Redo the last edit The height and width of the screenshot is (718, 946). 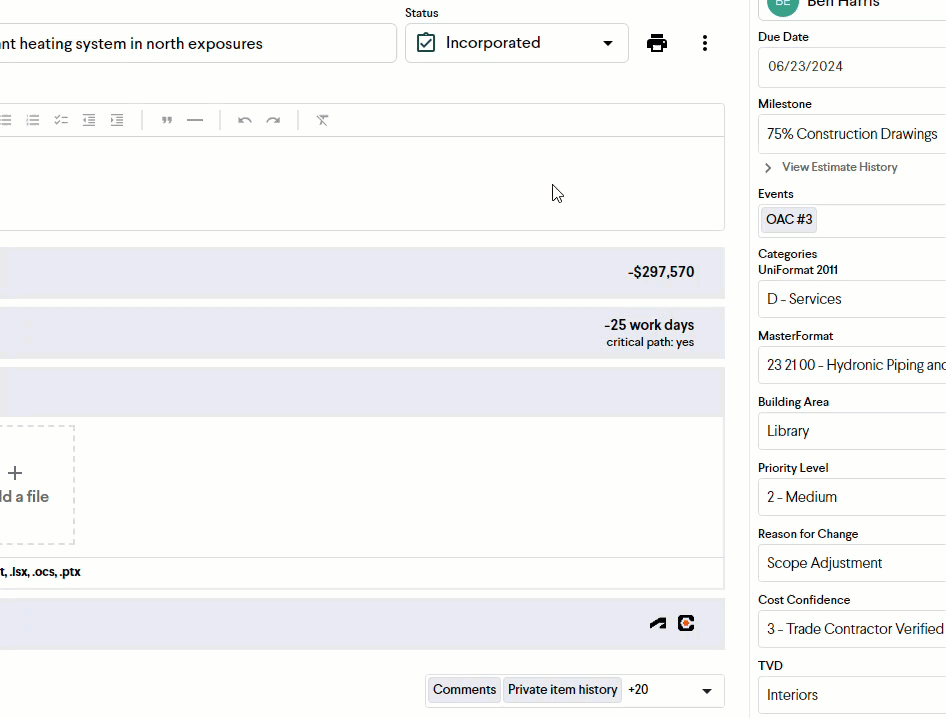273,120
